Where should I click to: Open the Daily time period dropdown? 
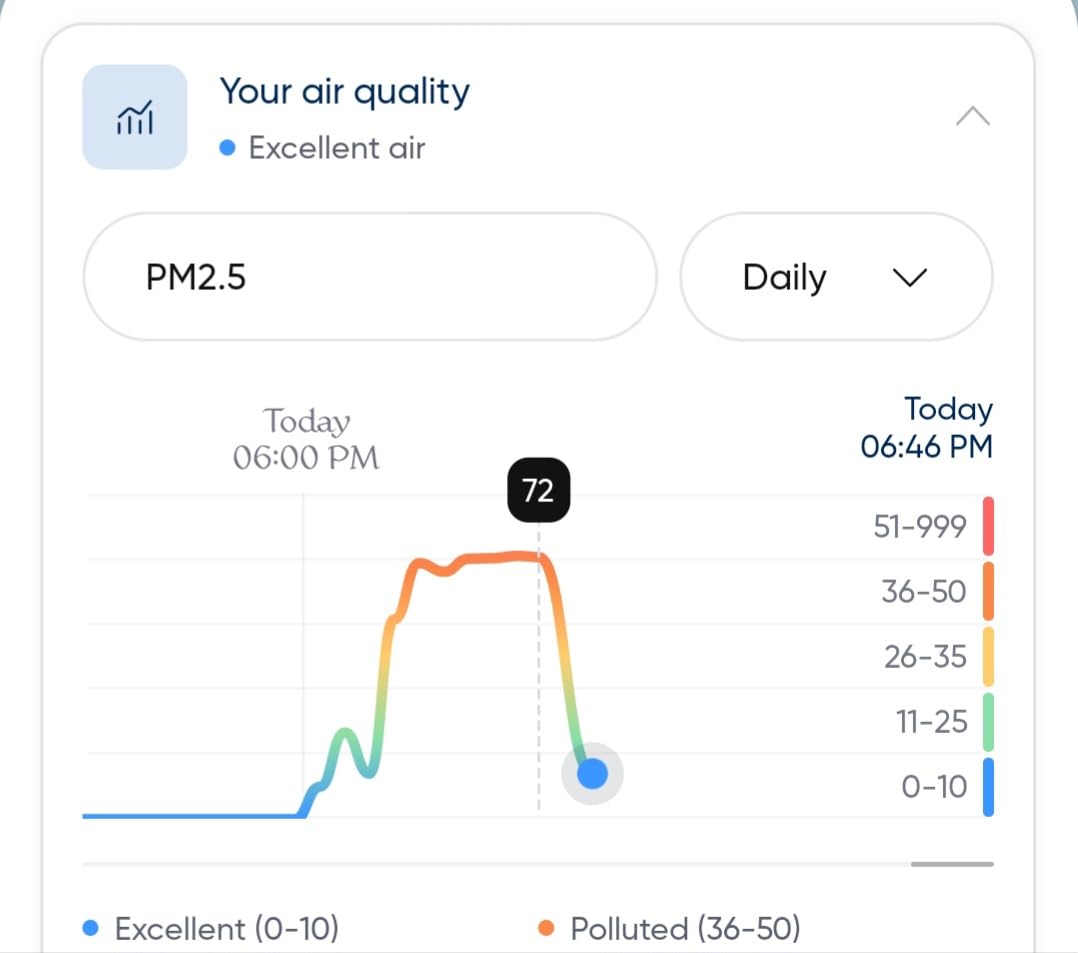[836, 277]
